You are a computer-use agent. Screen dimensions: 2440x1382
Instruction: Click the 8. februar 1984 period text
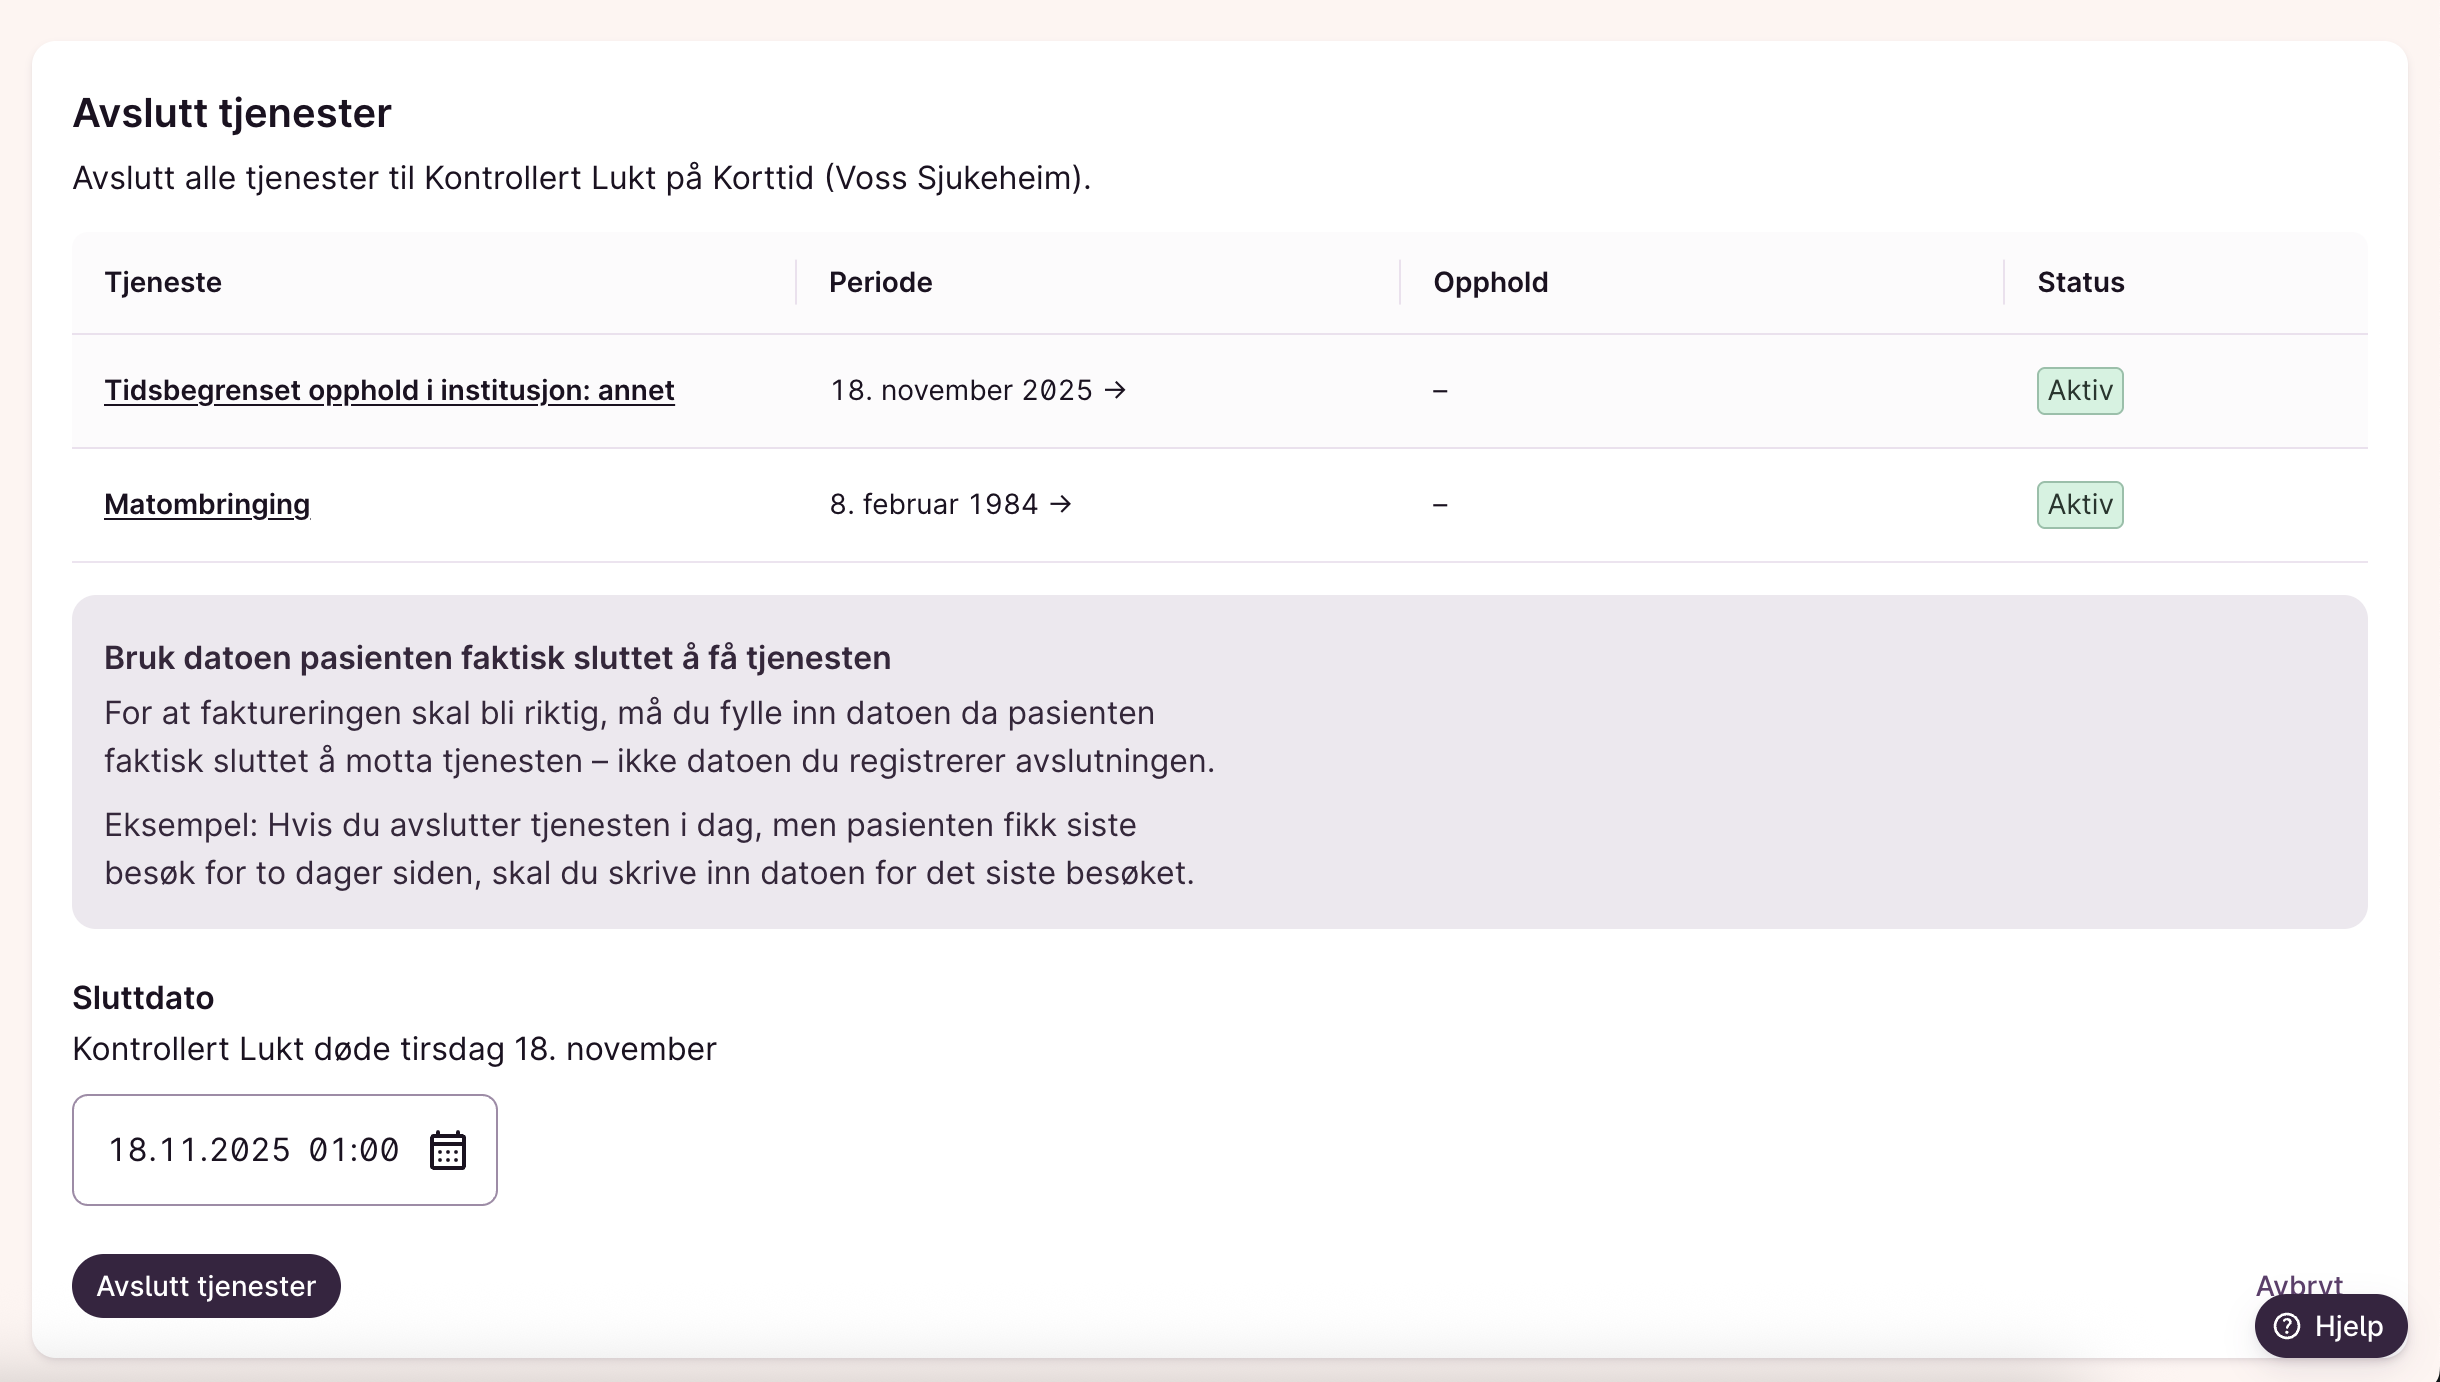[934, 504]
